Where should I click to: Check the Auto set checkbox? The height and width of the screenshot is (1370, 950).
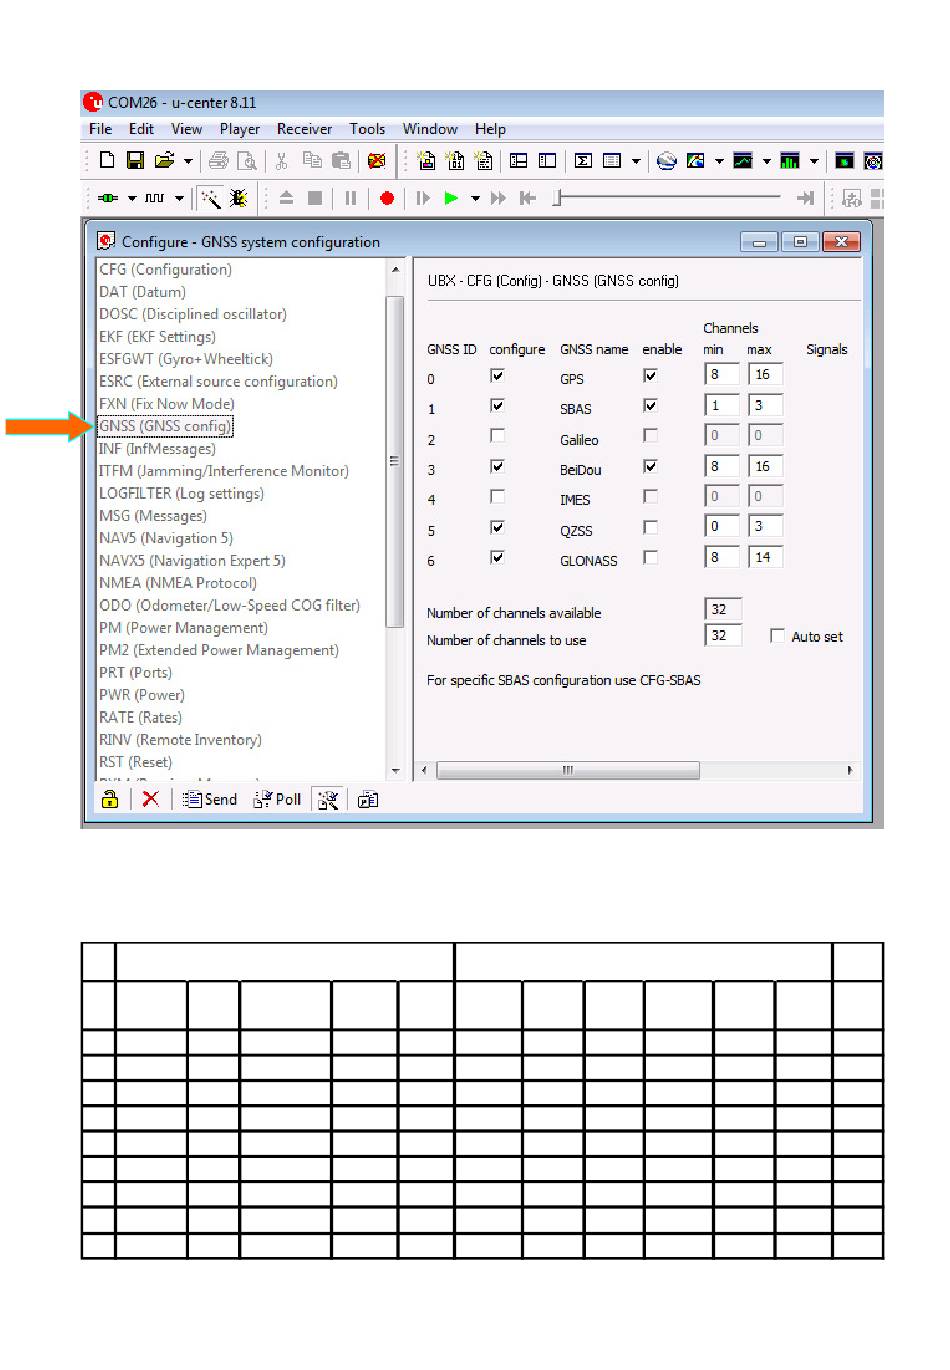(777, 636)
